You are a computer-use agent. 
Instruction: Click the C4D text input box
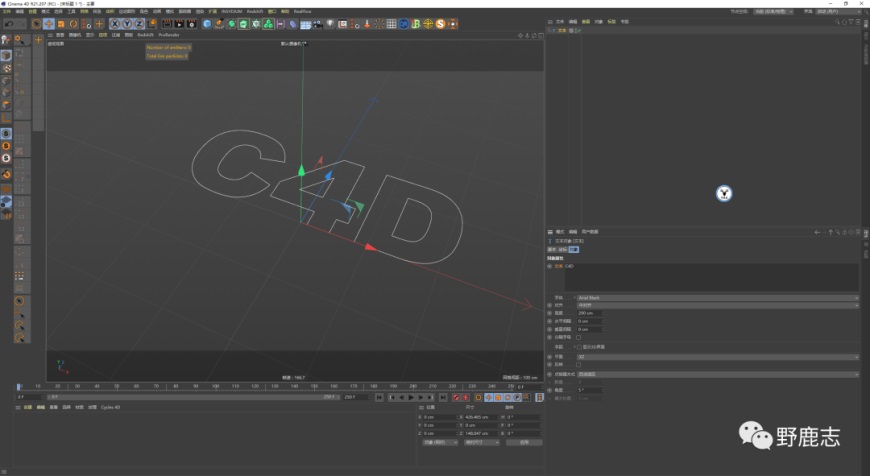pos(711,277)
